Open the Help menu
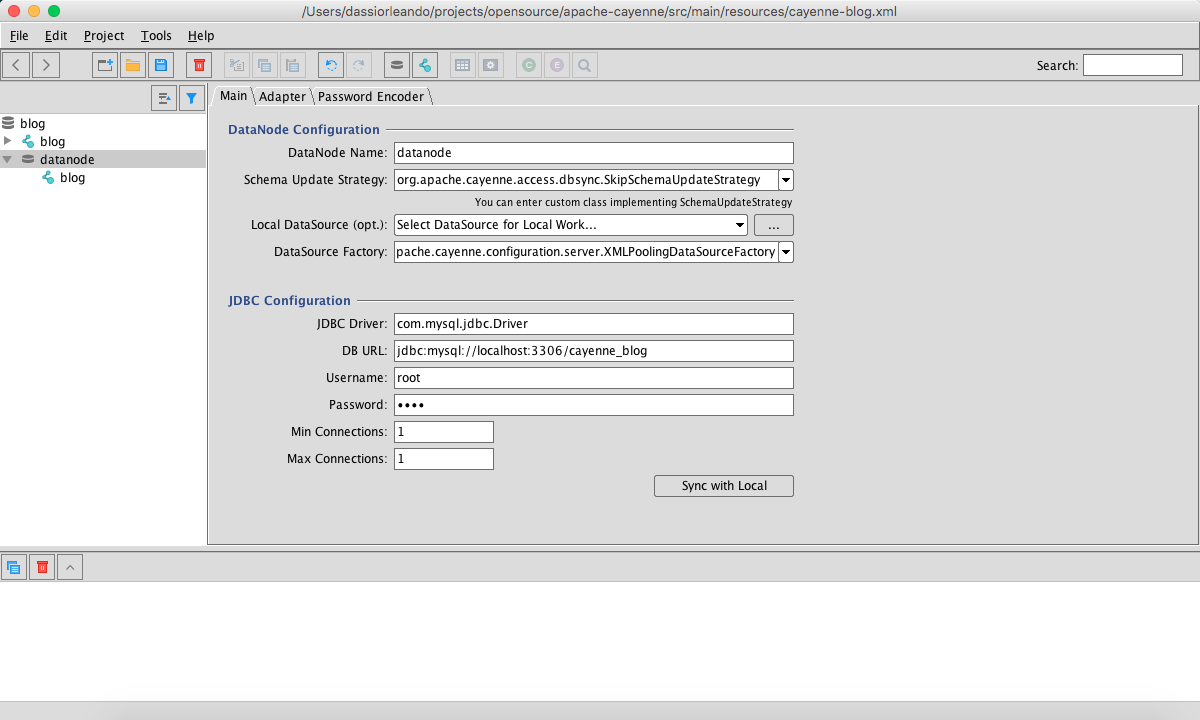The image size is (1200, 720). point(201,35)
